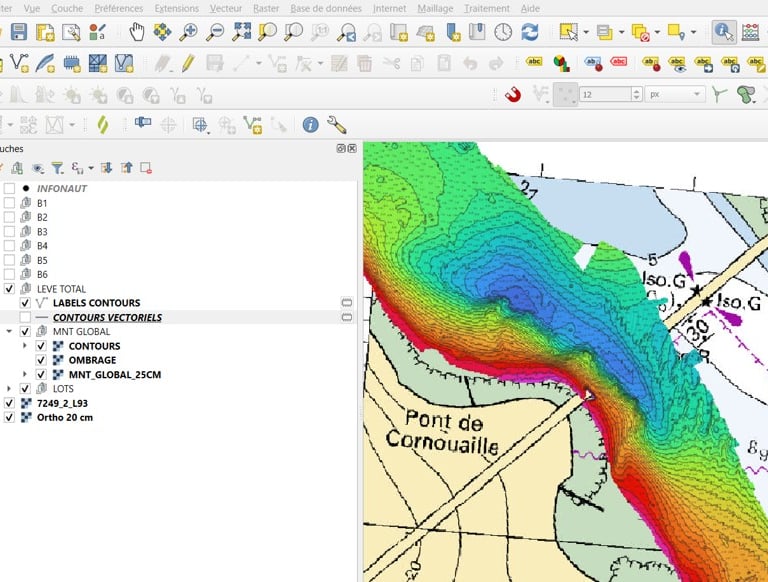Uncheck the LEVE TOTAL group

click(x=9, y=289)
